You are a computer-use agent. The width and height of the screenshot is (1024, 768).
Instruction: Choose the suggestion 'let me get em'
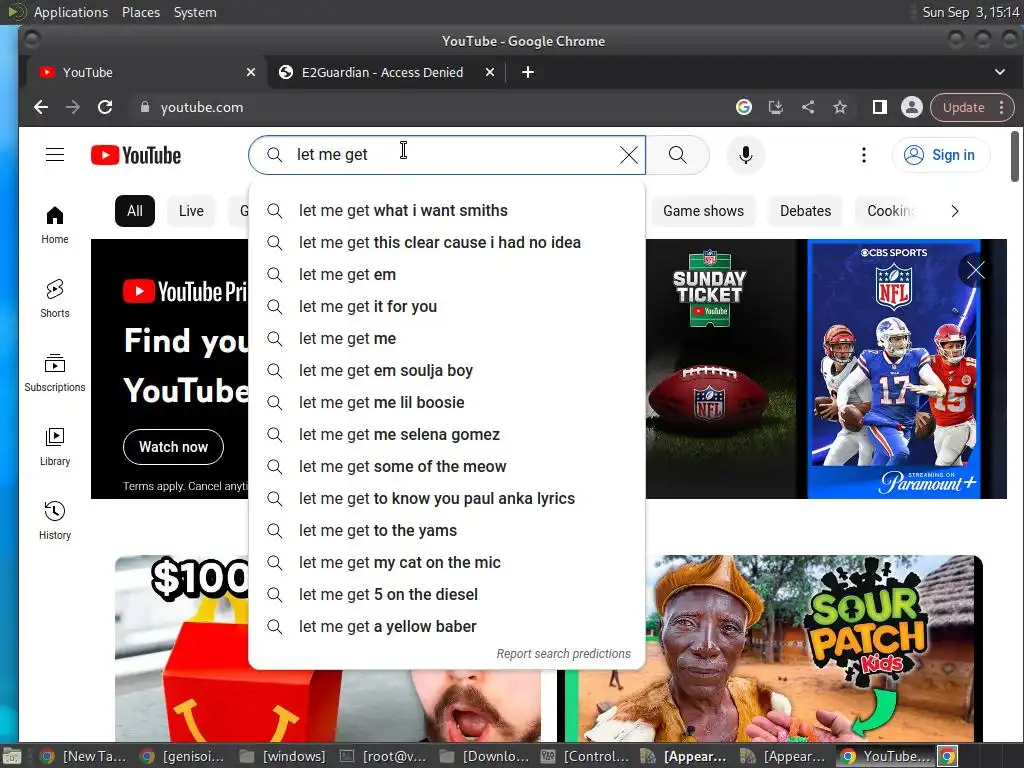tap(447, 274)
